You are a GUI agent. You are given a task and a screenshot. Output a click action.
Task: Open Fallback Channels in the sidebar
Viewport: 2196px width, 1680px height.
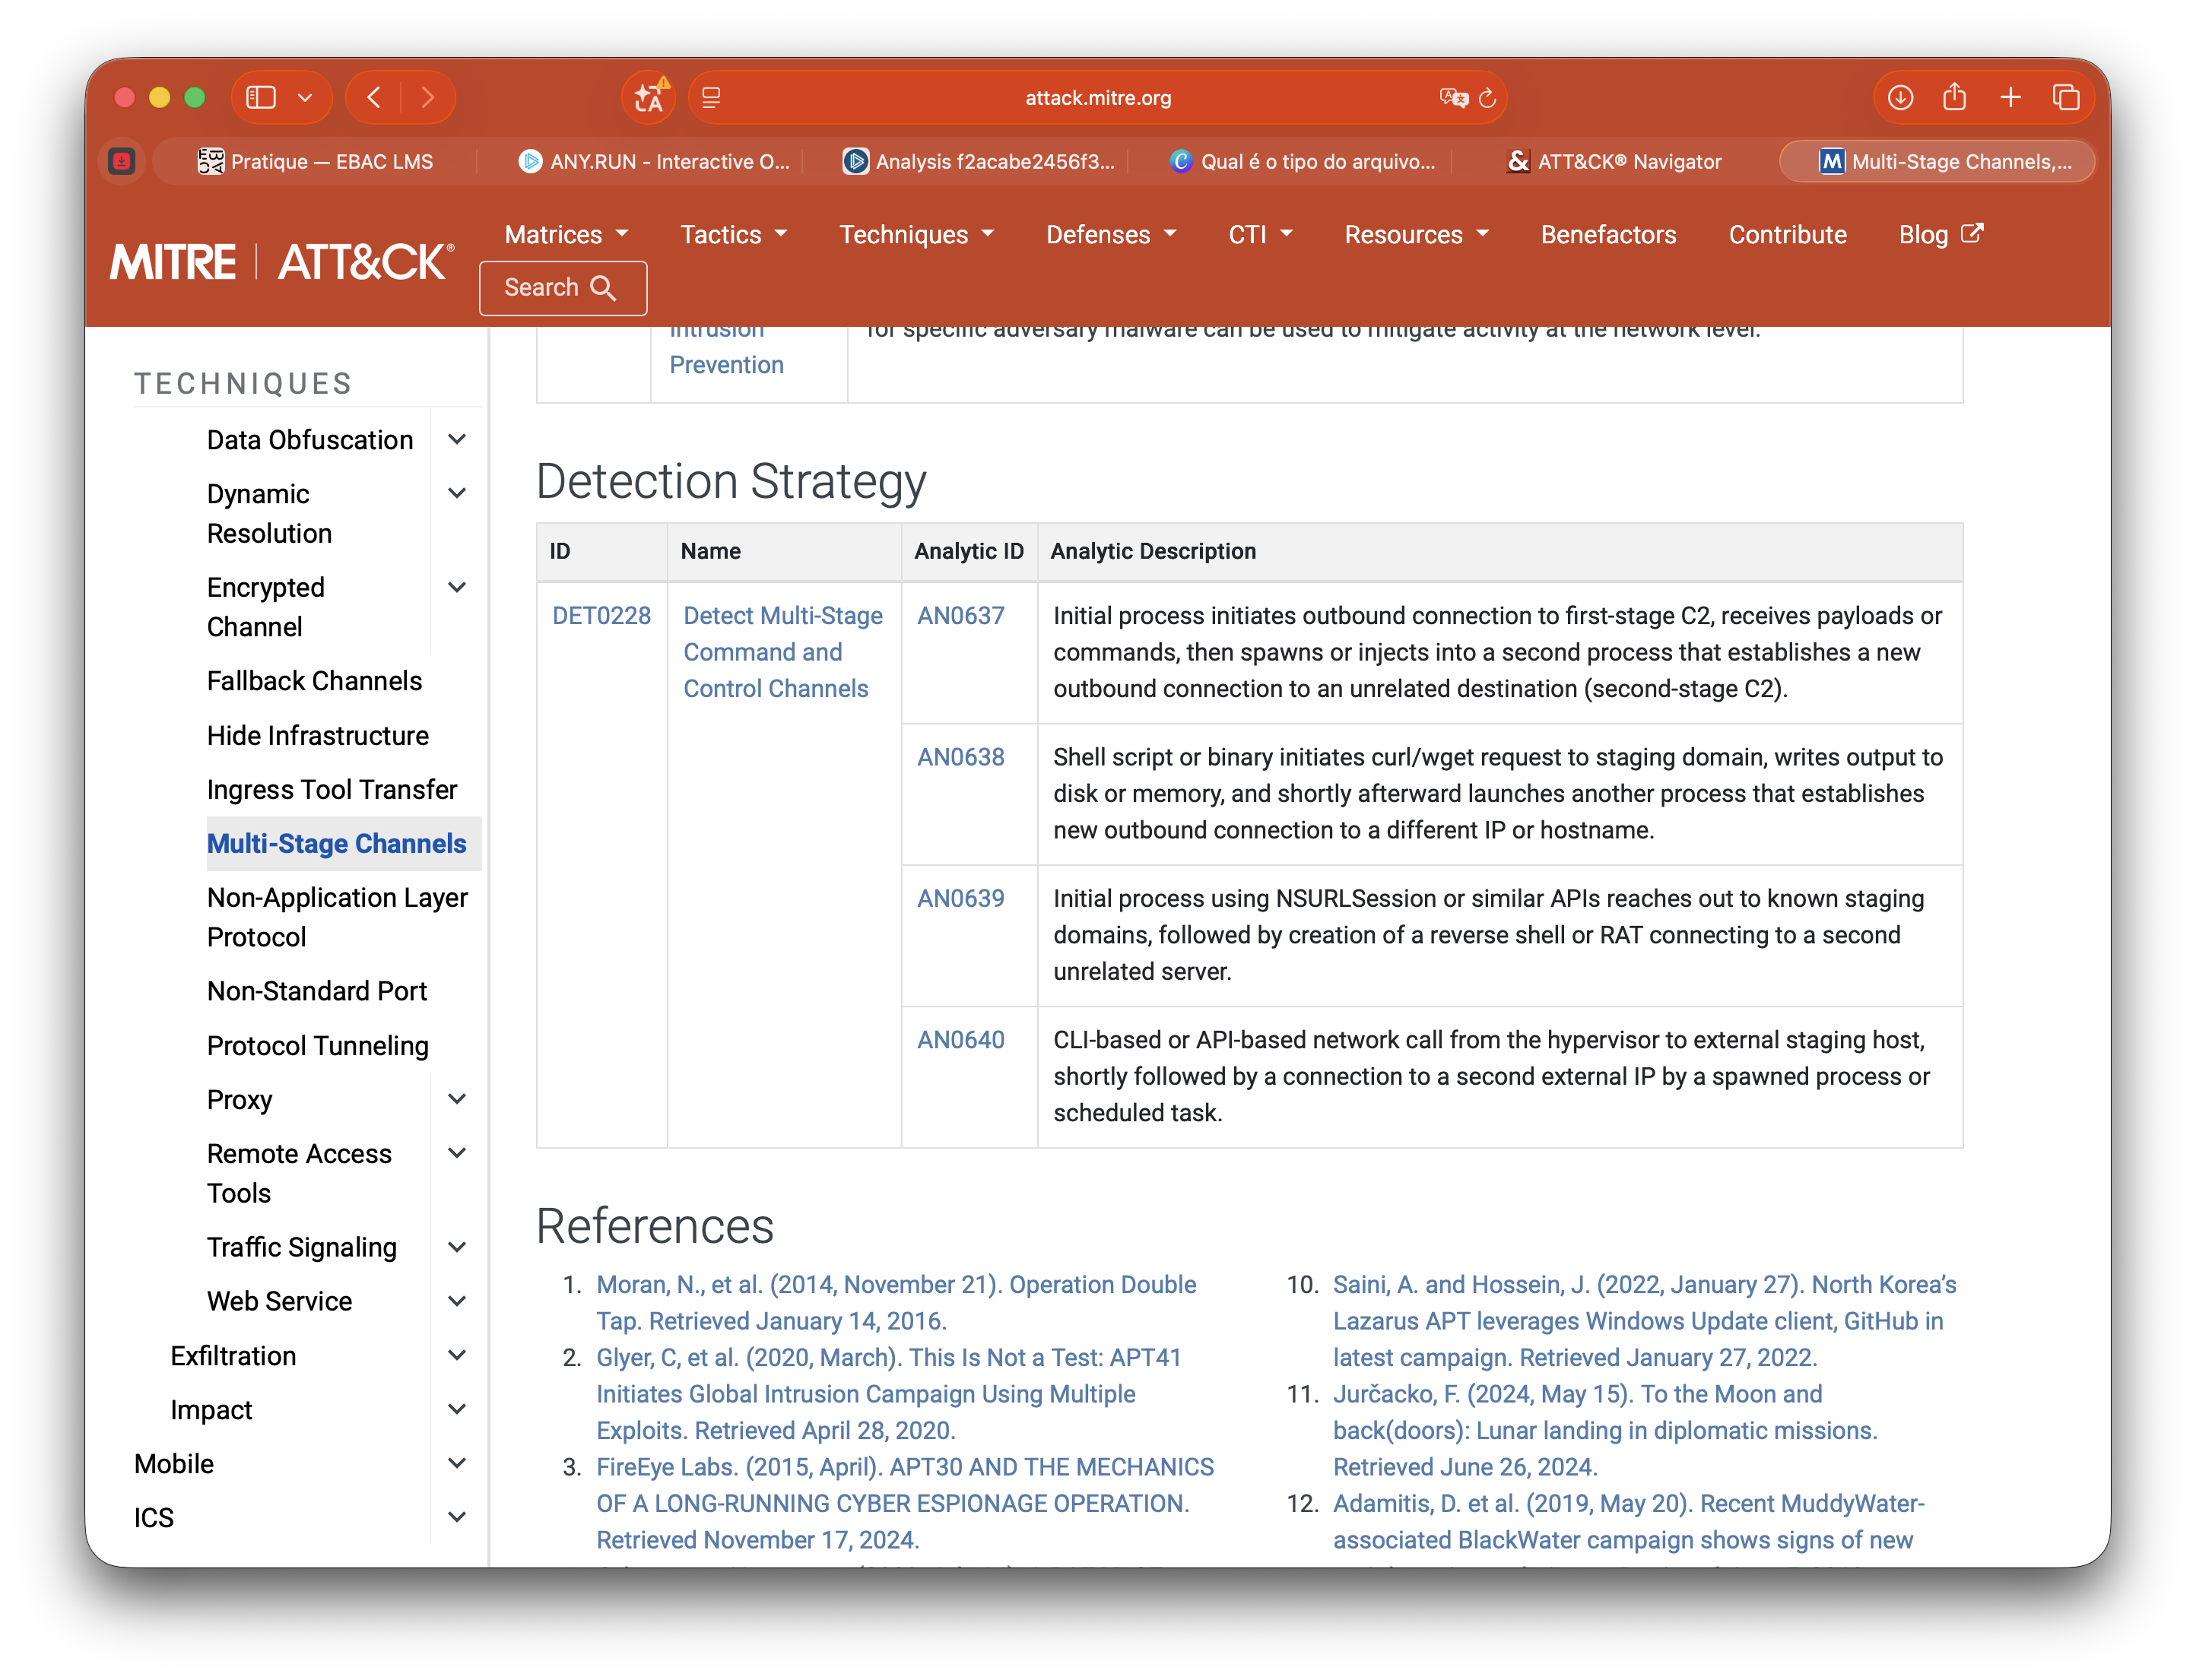[314, 681]
